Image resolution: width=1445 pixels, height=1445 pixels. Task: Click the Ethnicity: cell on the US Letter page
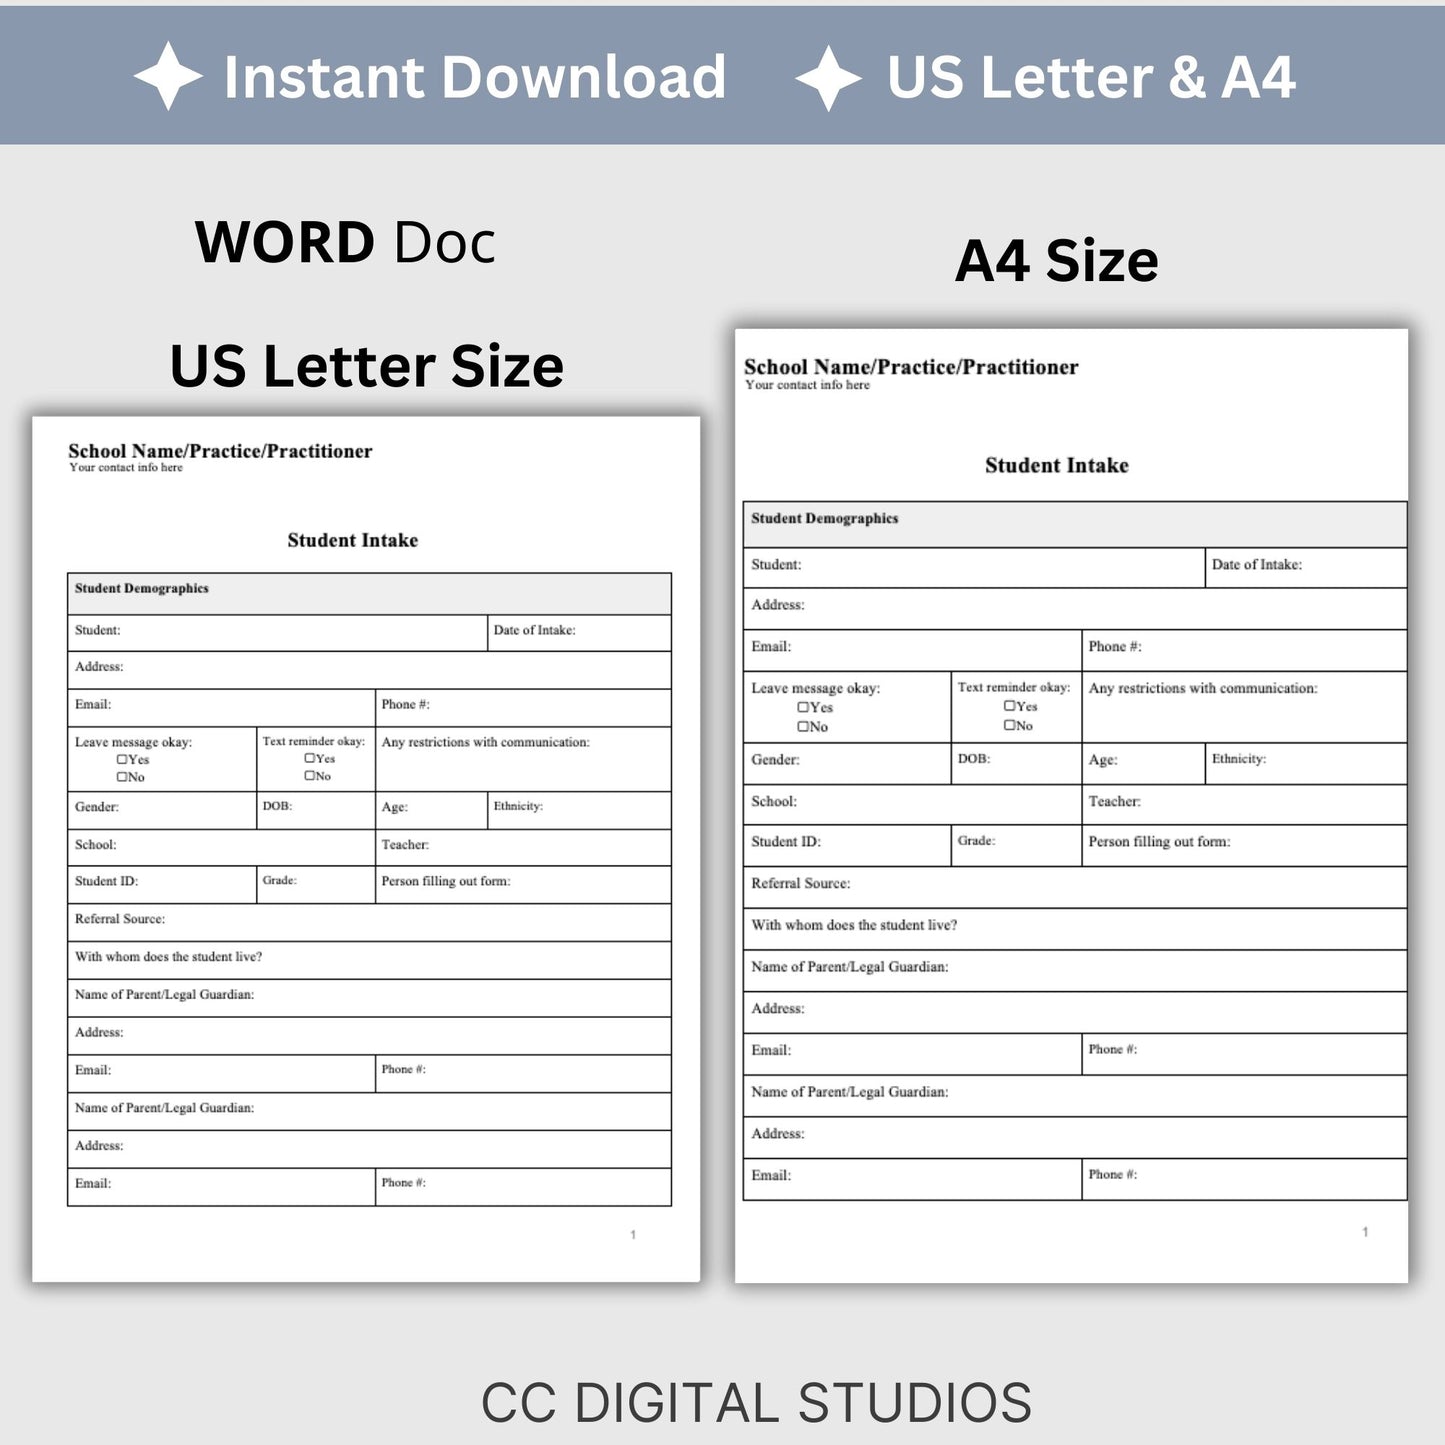point(579,810)
